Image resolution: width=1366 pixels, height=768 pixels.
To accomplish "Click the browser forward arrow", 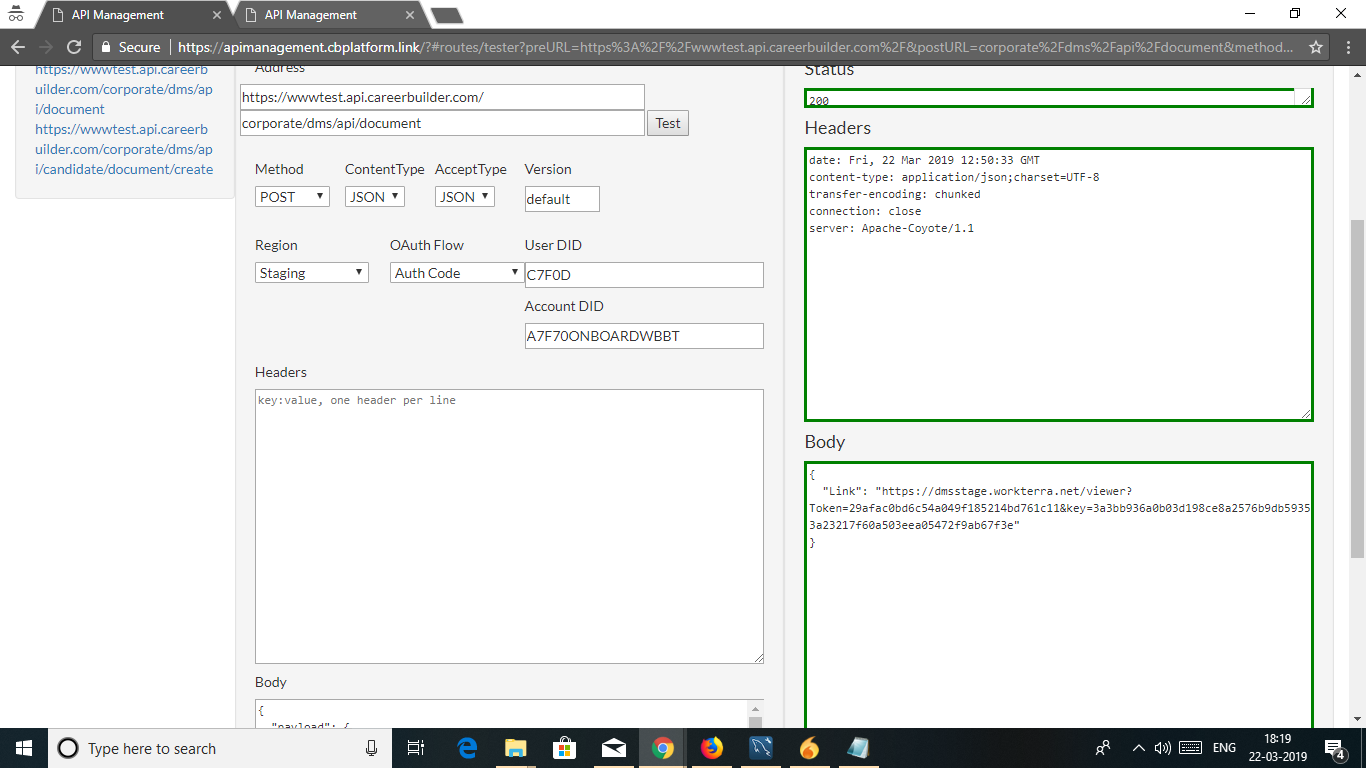I will [46, 47].
